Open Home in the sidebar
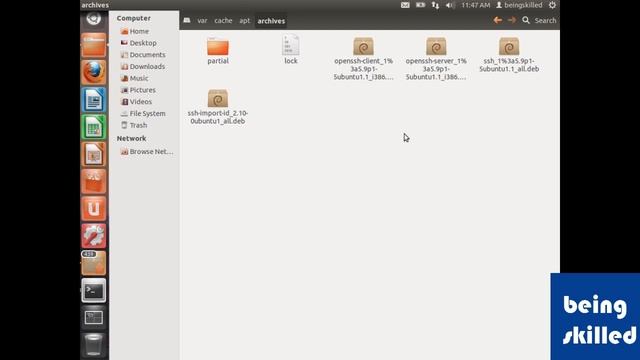Viewport: 640px width, 360px height. pos(135,31)
